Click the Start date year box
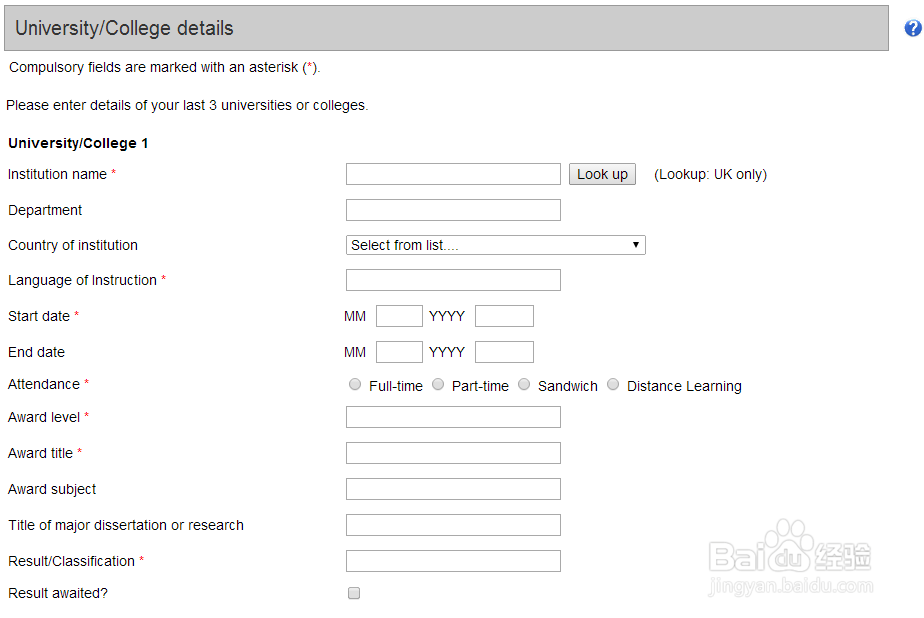Screen dimensions: 924x618 point(504,316)
